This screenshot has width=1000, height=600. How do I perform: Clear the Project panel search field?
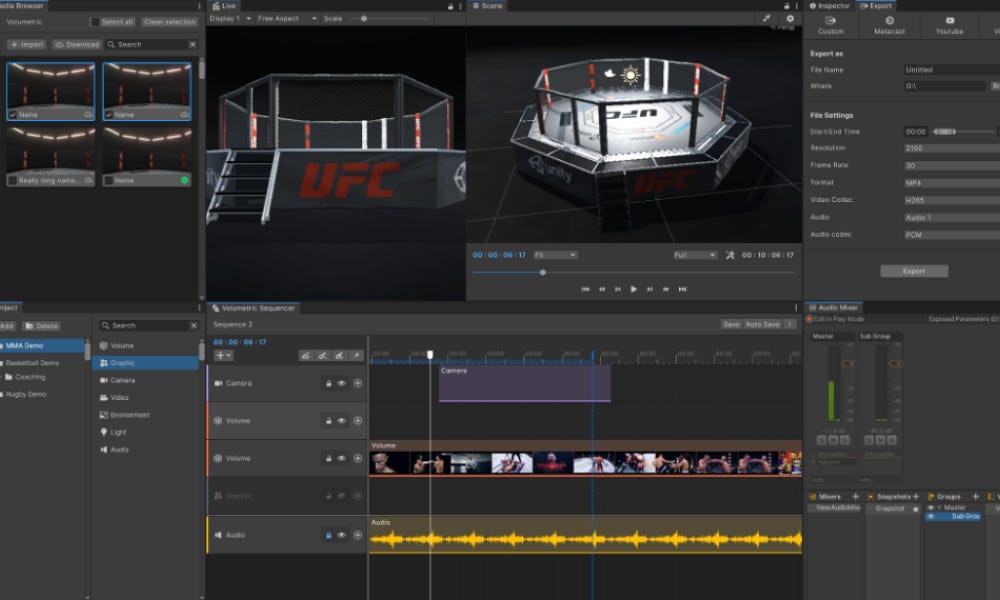[194, 325]
